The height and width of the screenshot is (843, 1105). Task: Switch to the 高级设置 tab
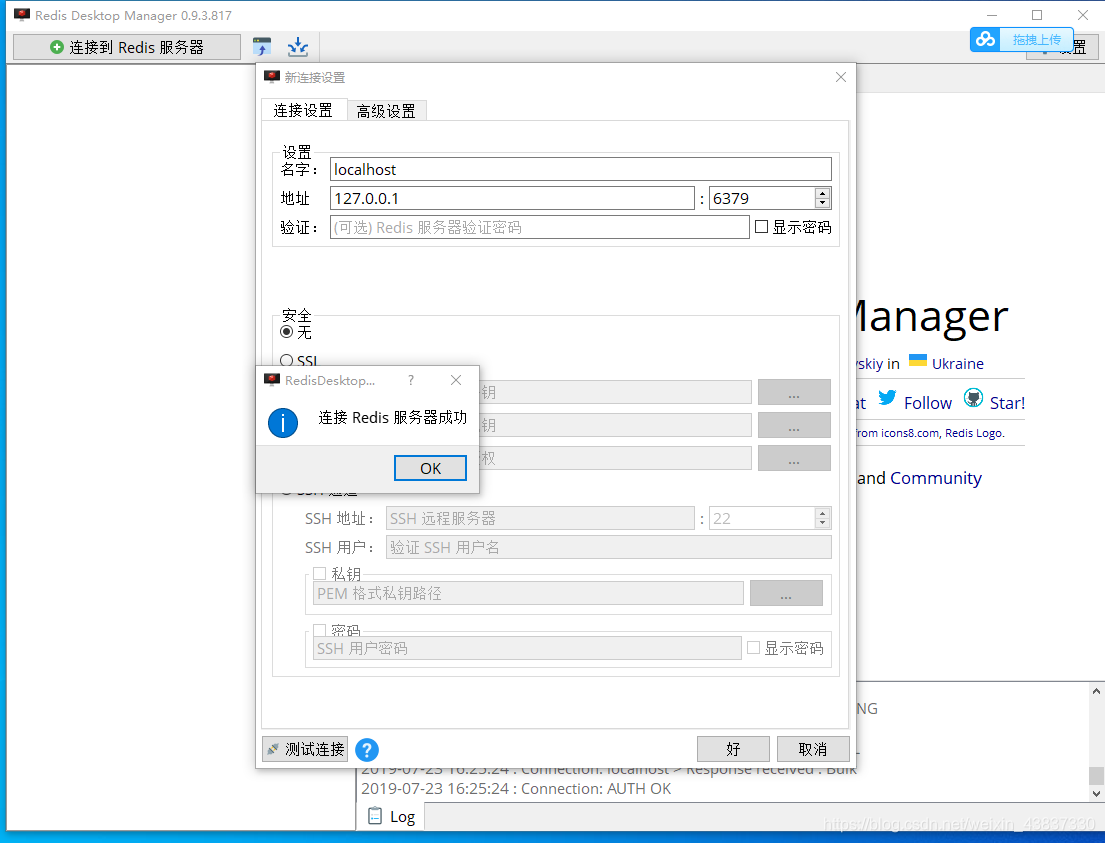point(386,111)
